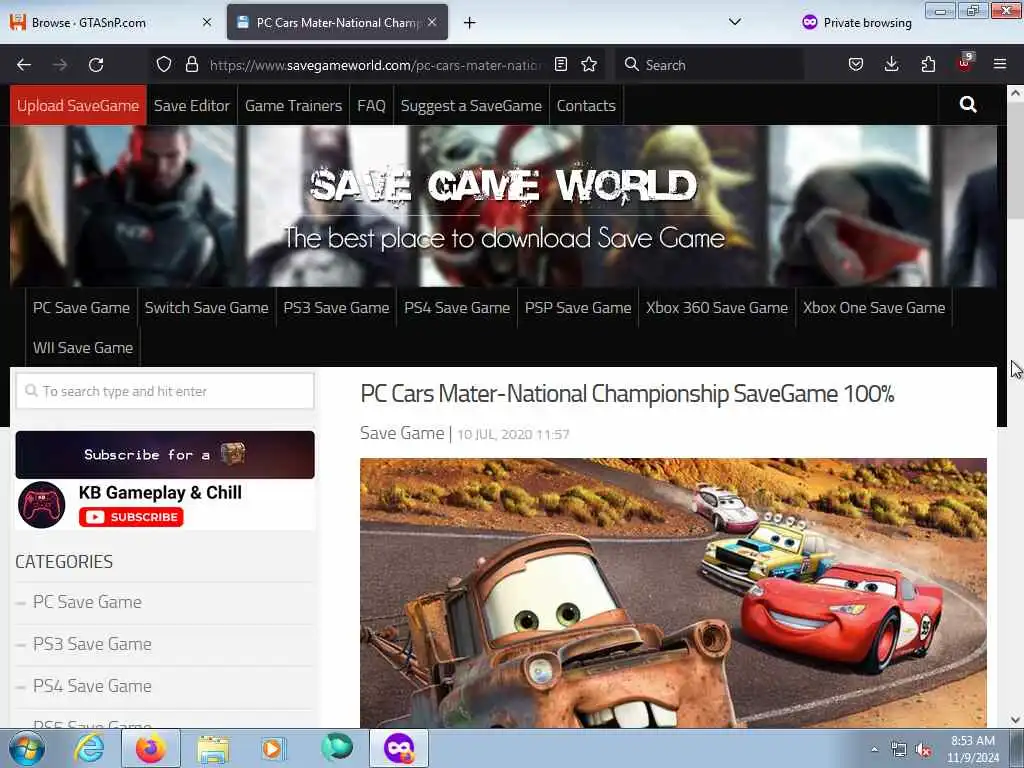Click the article title PC Cars Mater-National
Image resolution: width=1024 pixels, height=768 pixels.
pos(627,394)
